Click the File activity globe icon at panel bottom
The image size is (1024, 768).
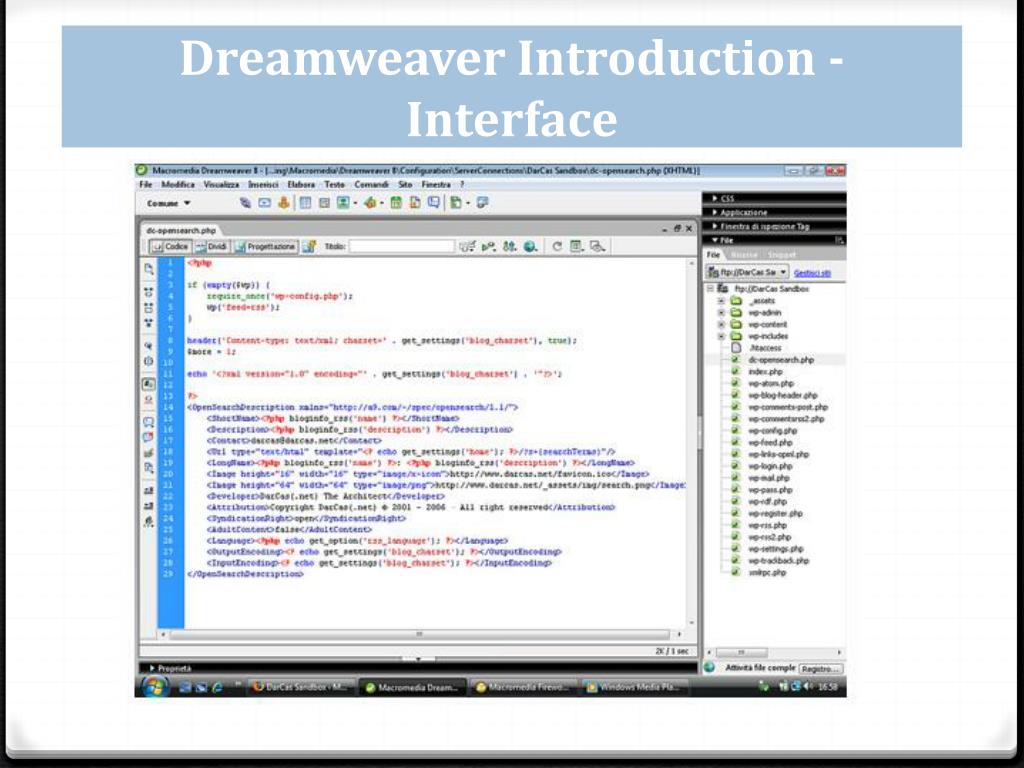(710, 667)
